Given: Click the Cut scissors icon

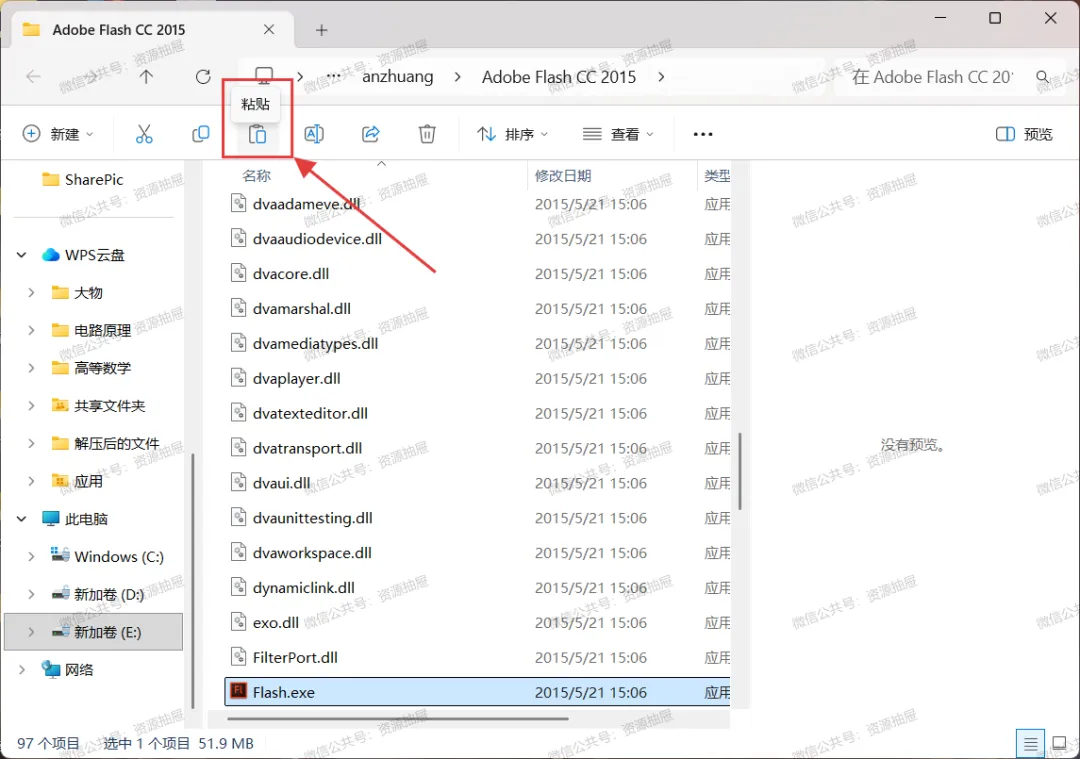Looking at the screenshot, I should coord(144,134).
